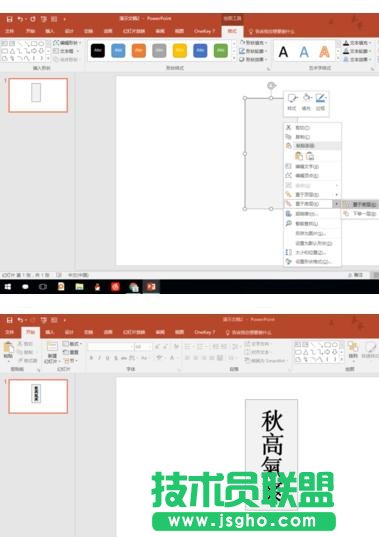Pick the first paste option icon in the context menu
The width and height of the screenshot is (379, 537).
(x=299, y=156)
